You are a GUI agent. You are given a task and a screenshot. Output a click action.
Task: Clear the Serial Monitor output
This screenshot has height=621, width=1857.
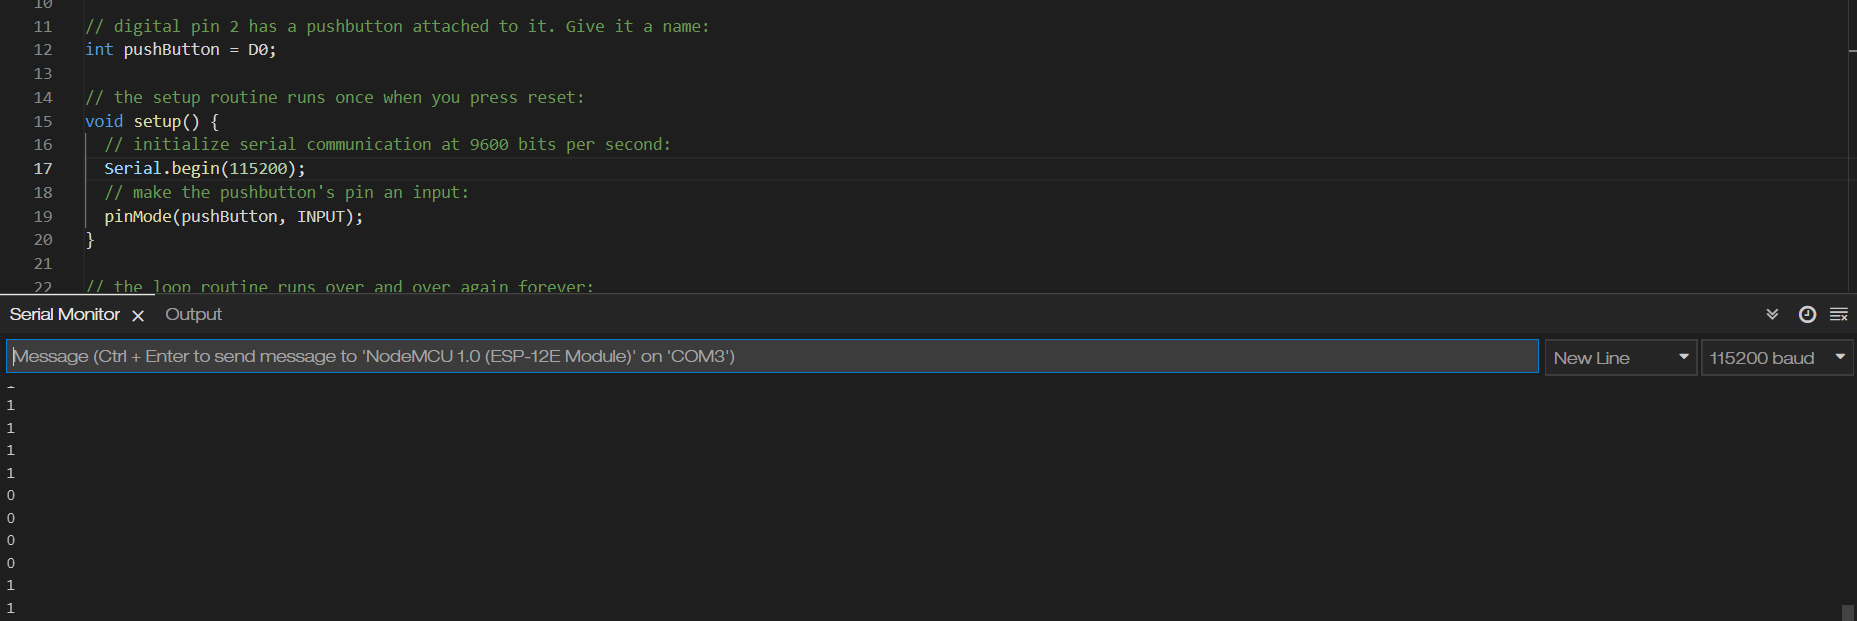click(1839, 314)
